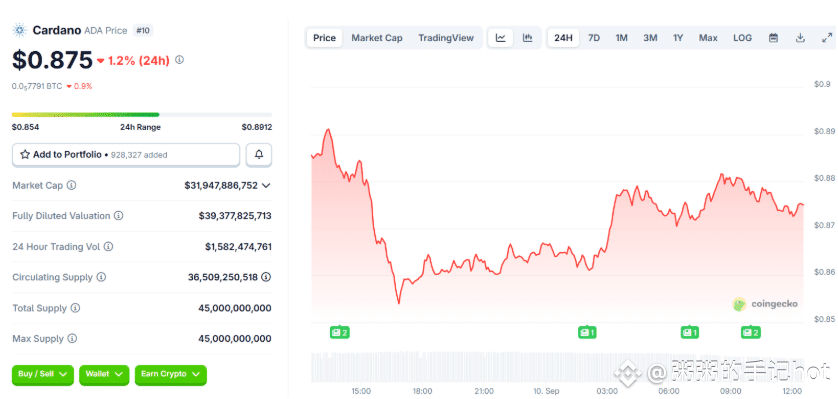Open the Earn Crypto dropdown
Screen dimensions: 838x399
tap(170, 374)
